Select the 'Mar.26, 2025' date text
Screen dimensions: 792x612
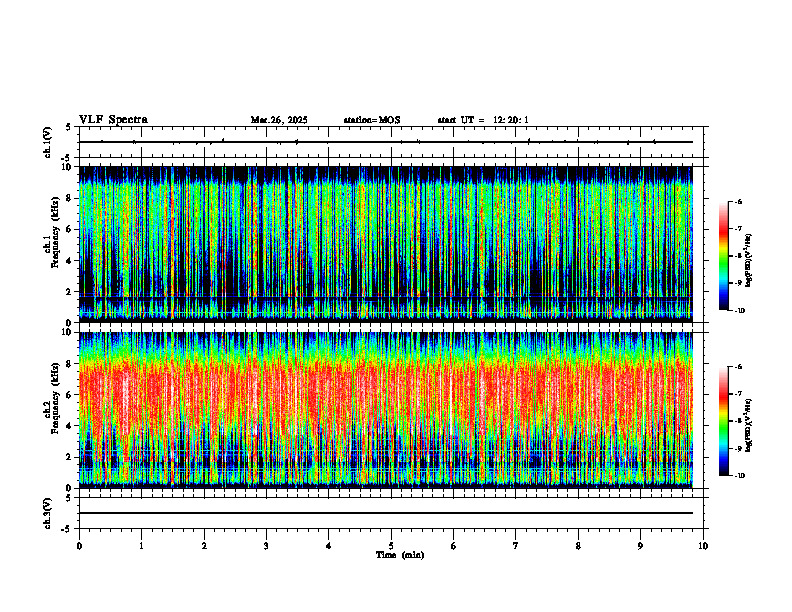[279, 120]
